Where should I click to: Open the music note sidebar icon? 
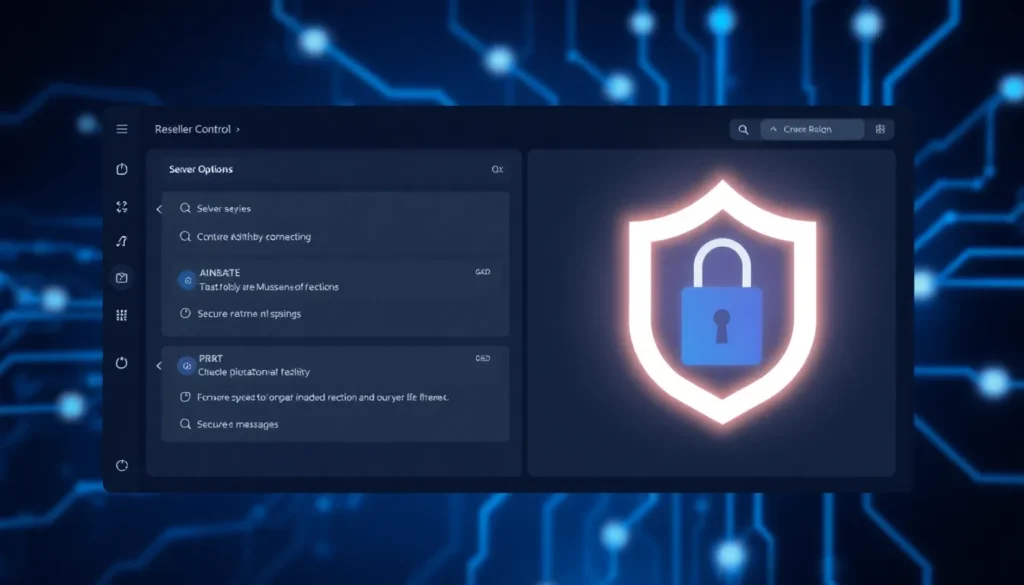[122, 242]
